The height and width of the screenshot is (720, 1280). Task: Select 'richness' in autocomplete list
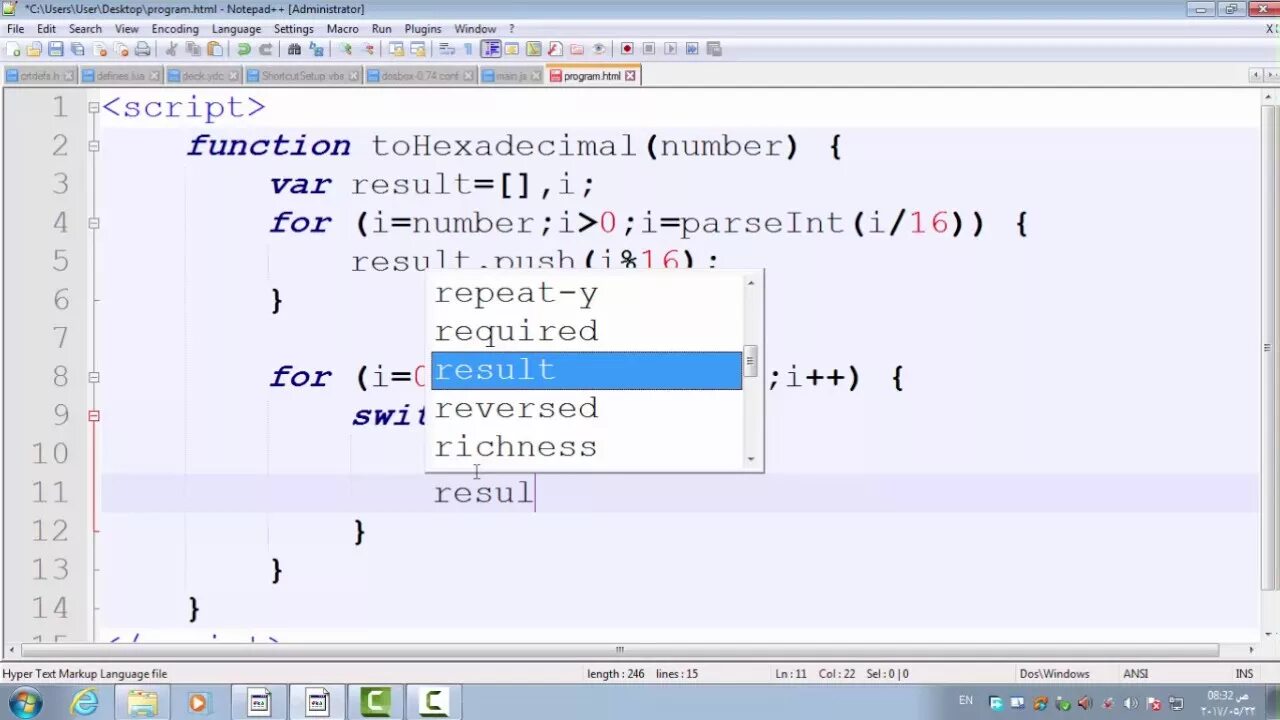pos(586,447)
